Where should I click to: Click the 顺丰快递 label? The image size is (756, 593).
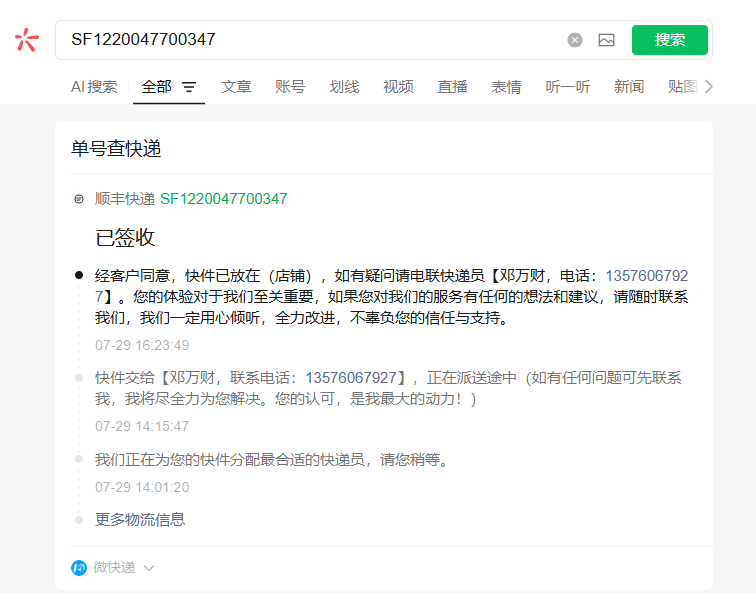(124, 199)
